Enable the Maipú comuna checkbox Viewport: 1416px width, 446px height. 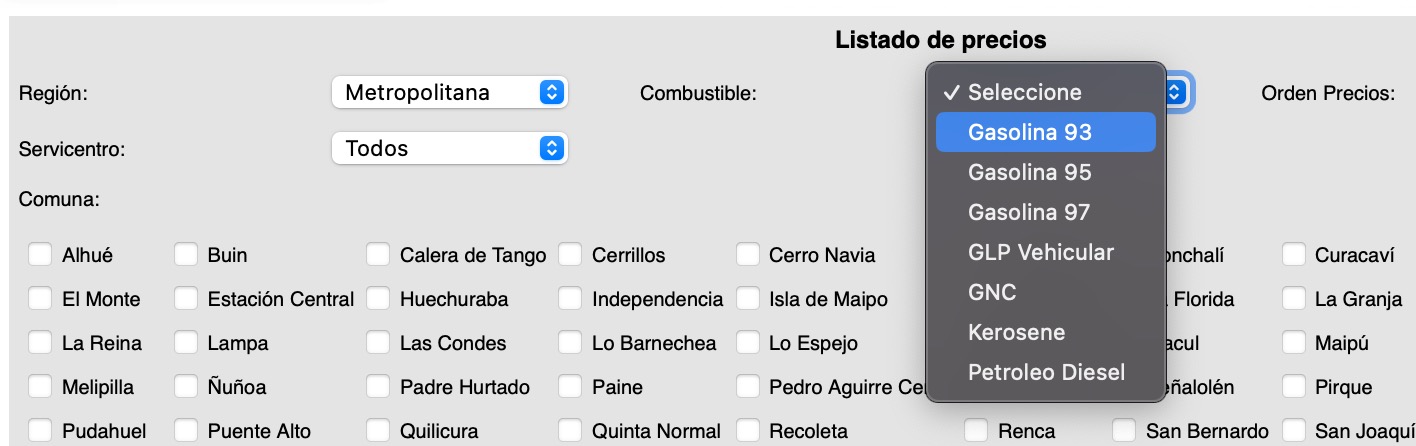pos(1294,343)
